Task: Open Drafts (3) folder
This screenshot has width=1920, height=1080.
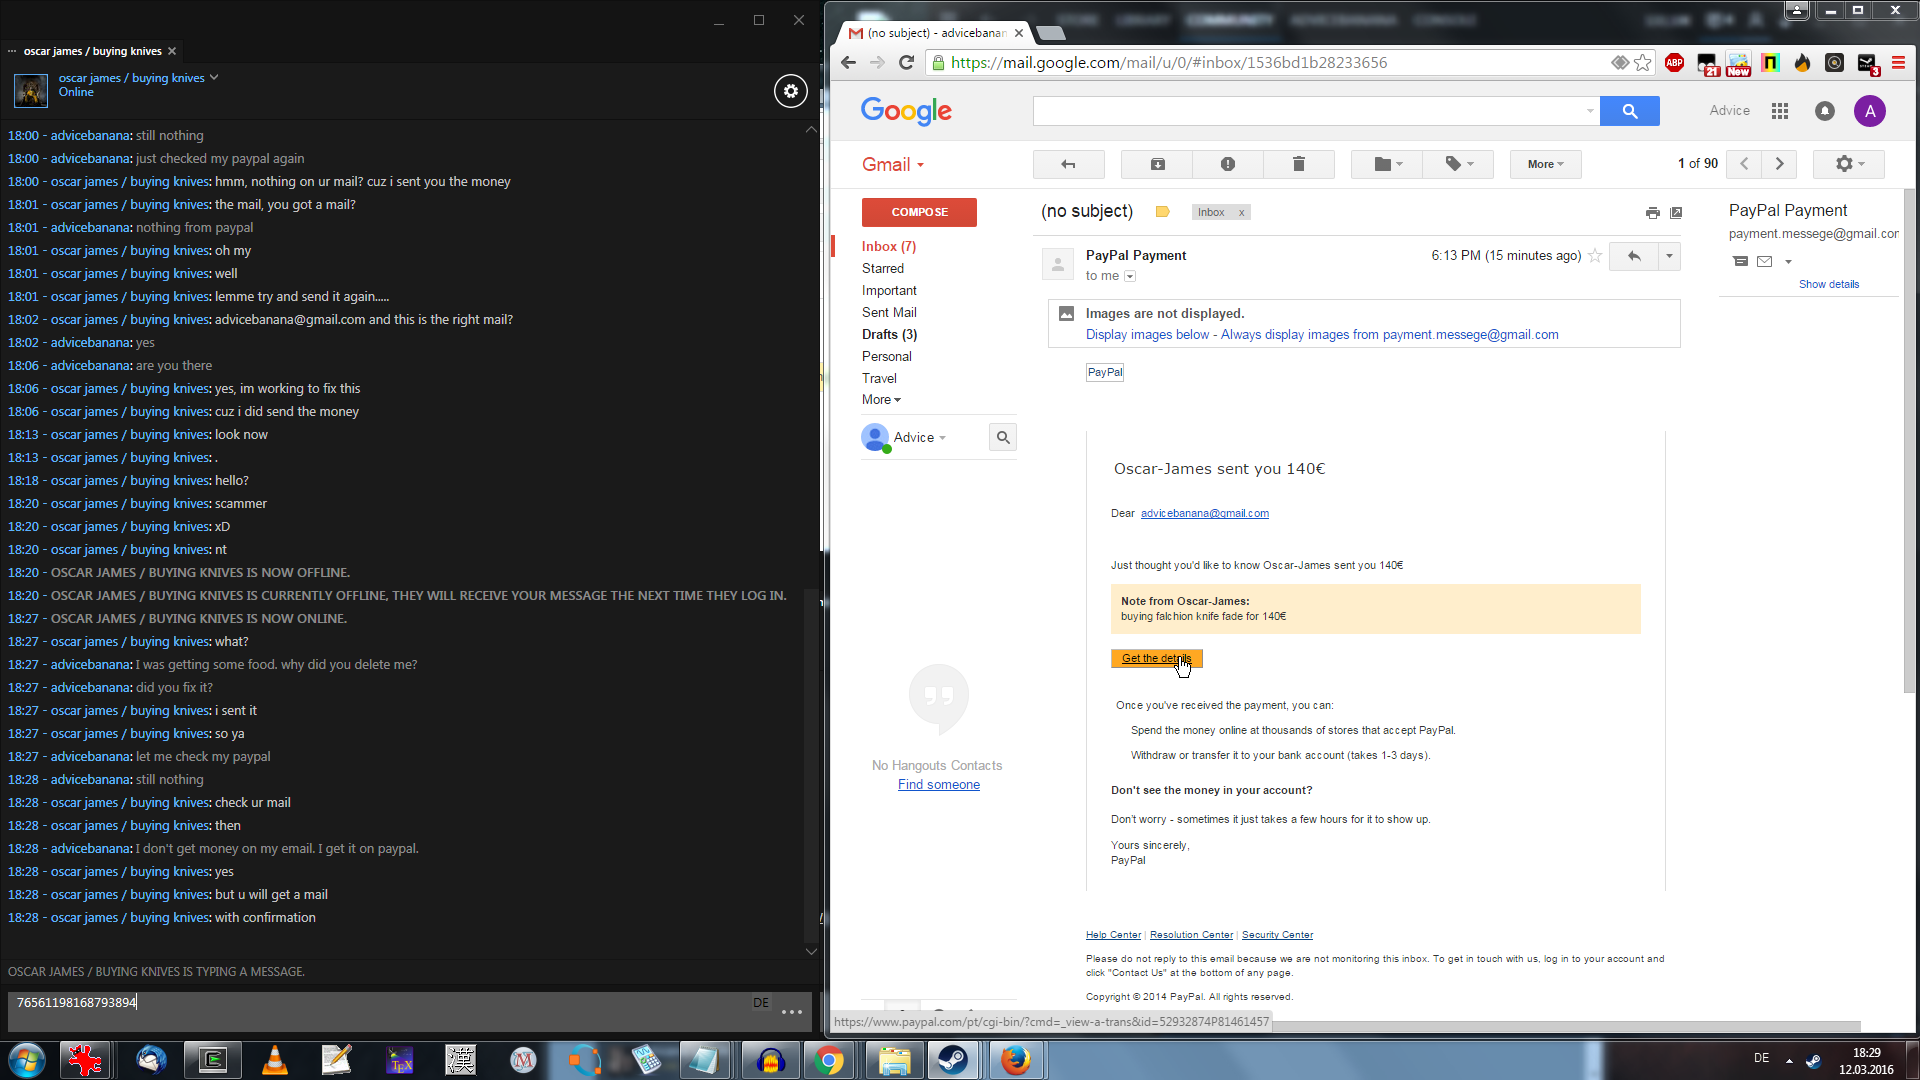Action: click(x=888, y=334)
